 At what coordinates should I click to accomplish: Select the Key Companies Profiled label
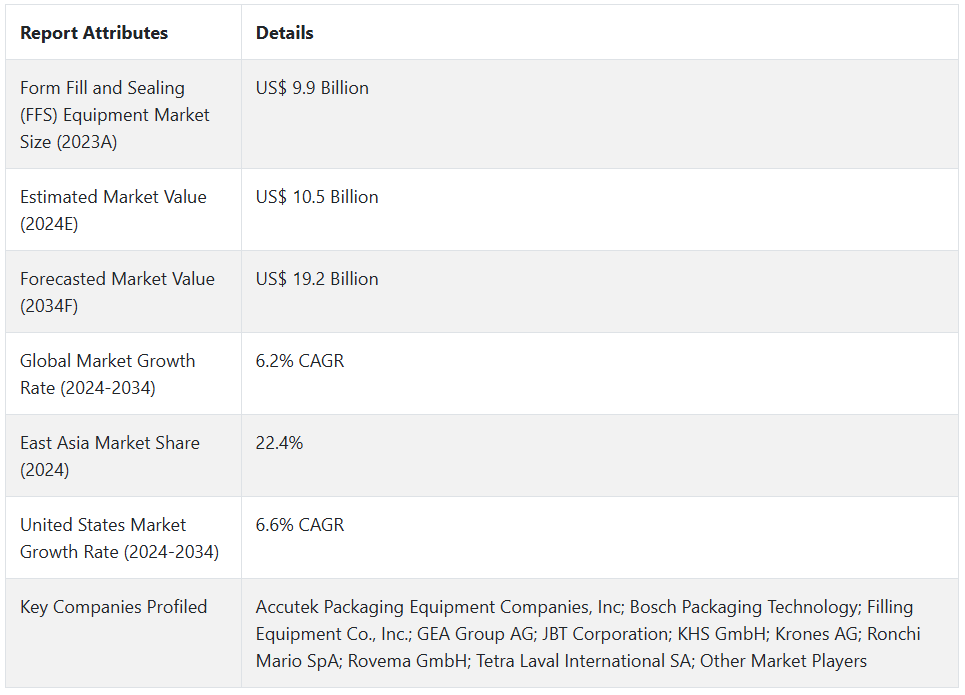tap(114, 607)
